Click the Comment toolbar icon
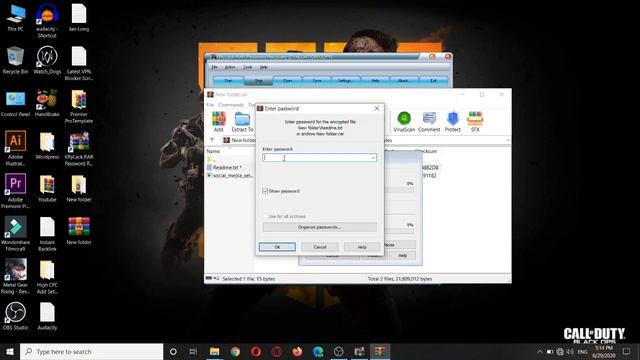 tap(429, 122)
